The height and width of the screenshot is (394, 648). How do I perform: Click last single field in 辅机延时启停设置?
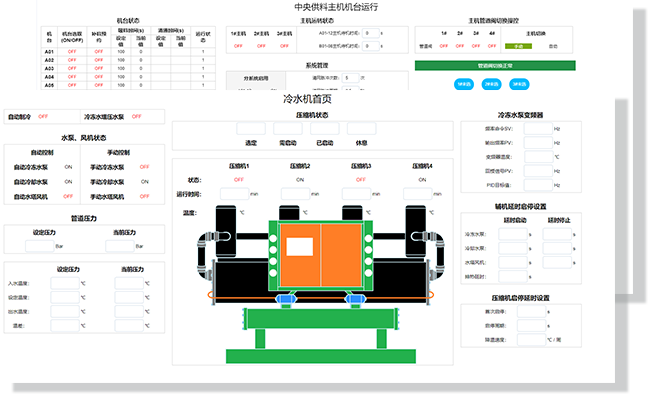point(513,276)
